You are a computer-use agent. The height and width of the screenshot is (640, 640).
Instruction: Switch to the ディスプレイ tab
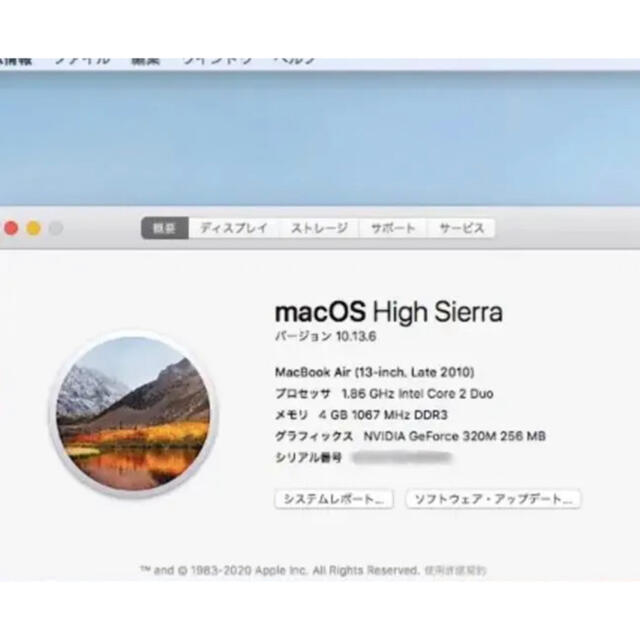coord(234,228)
